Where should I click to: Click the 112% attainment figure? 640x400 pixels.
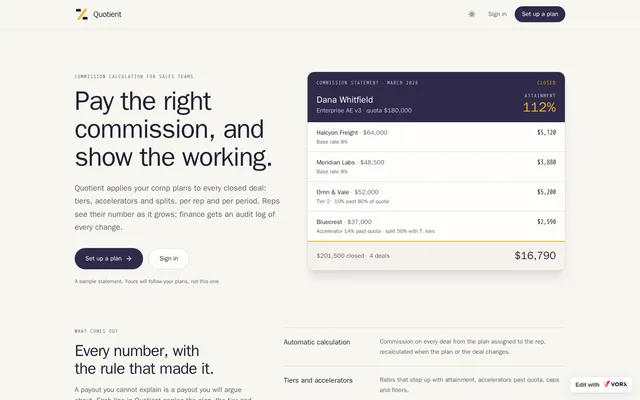tap(539, 107)
